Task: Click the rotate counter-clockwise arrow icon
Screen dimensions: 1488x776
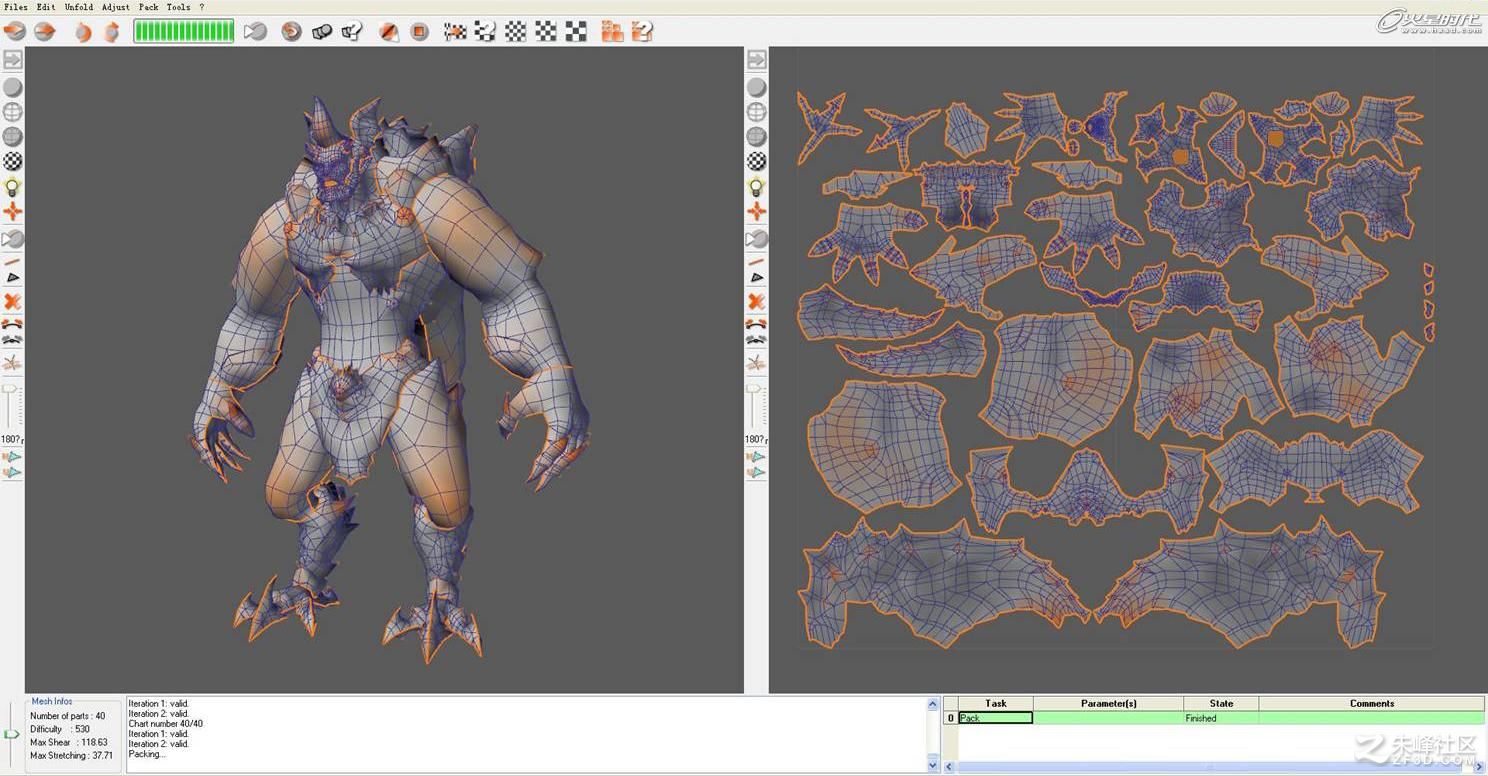Action: click(x=83, y=32)
